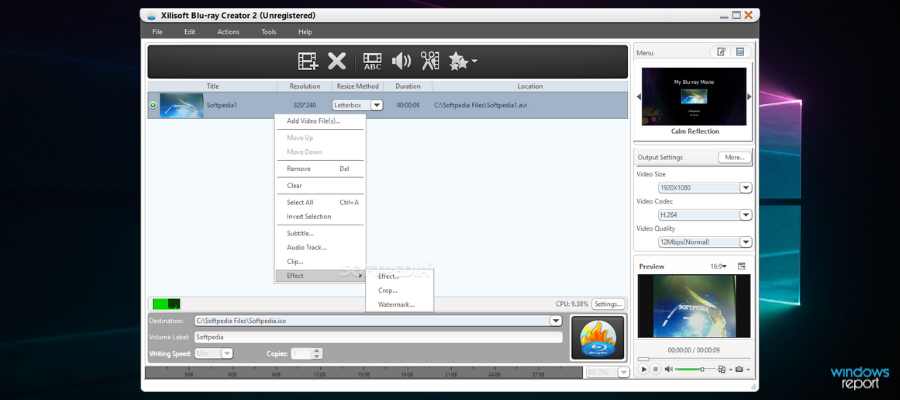Select Crop... in the submenu
The image size is (900, 400).
399,290
